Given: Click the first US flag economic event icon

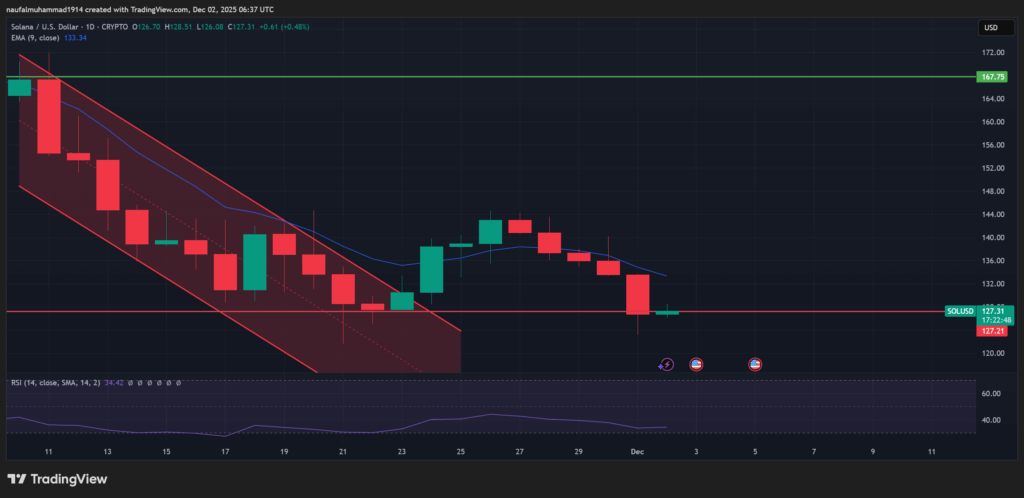Looking at the screenshot, I should pos(696,365).
